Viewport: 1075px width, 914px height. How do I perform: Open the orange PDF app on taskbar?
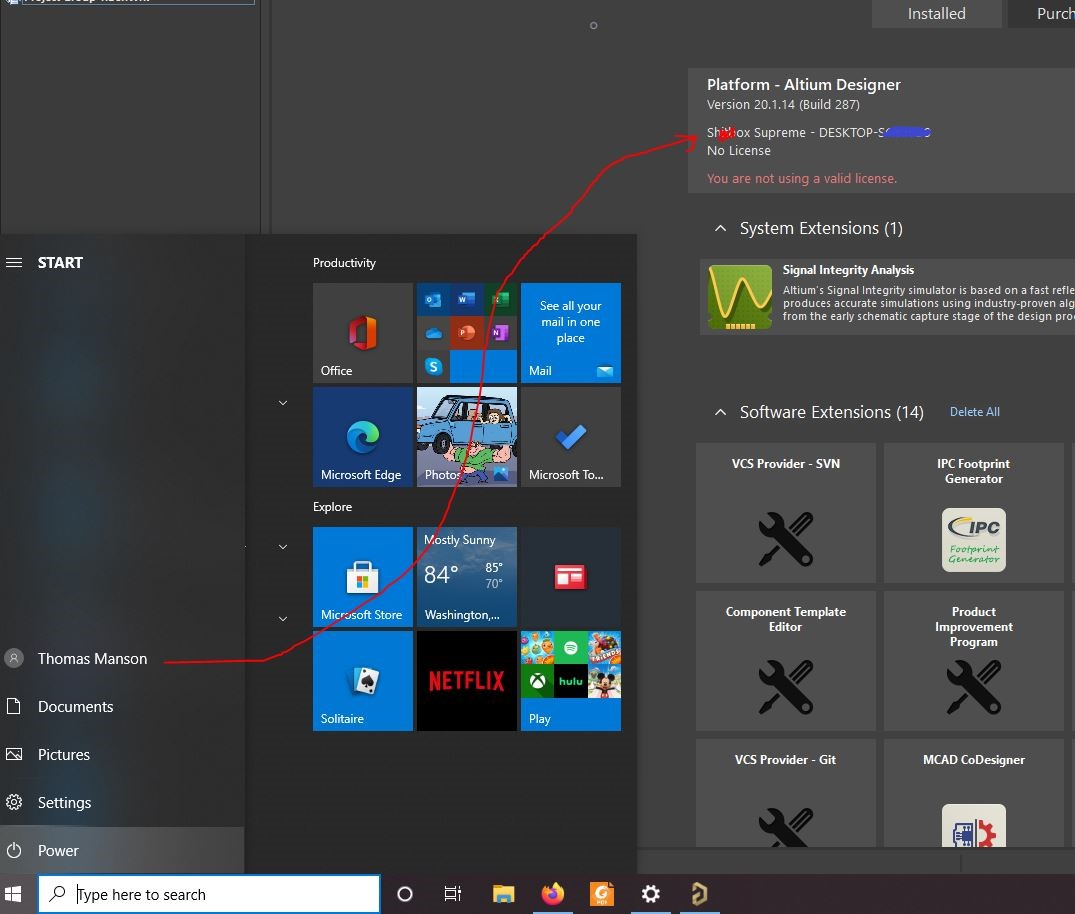[602, 894]
